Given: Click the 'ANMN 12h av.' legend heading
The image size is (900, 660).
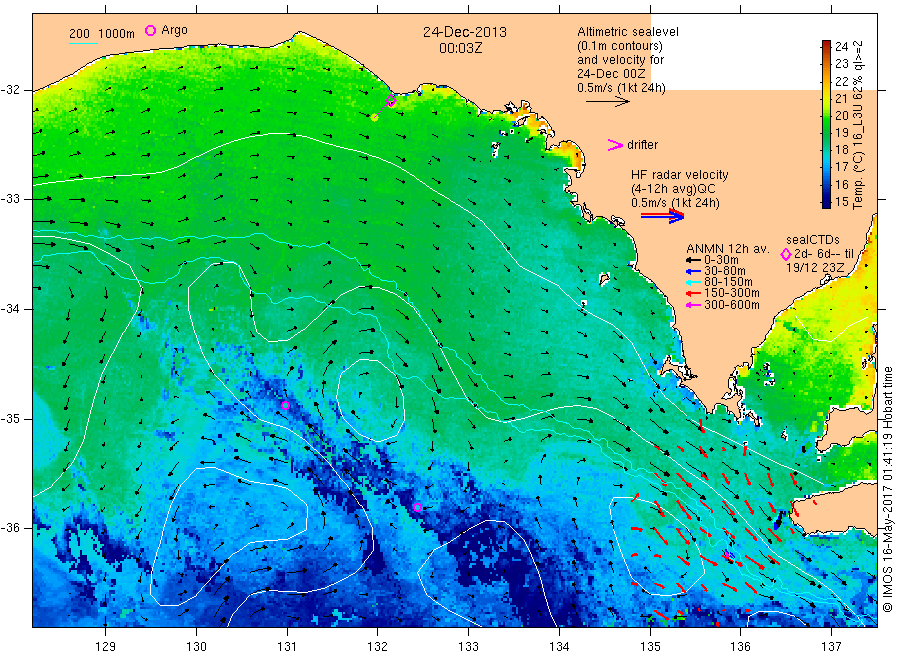Looking at the screenshot, I should (x=728, y=249).
